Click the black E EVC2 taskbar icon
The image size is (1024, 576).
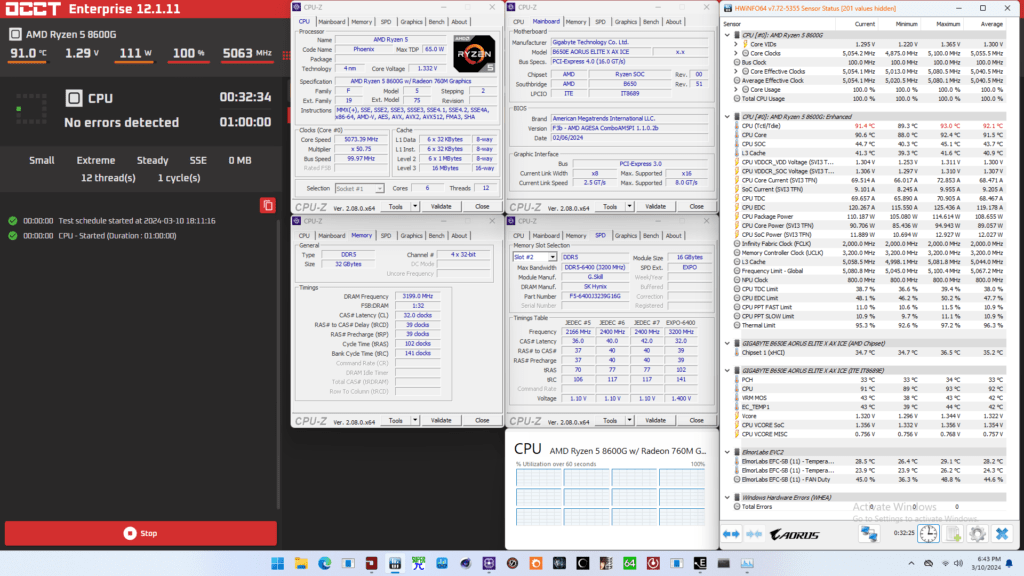(700, 564)
